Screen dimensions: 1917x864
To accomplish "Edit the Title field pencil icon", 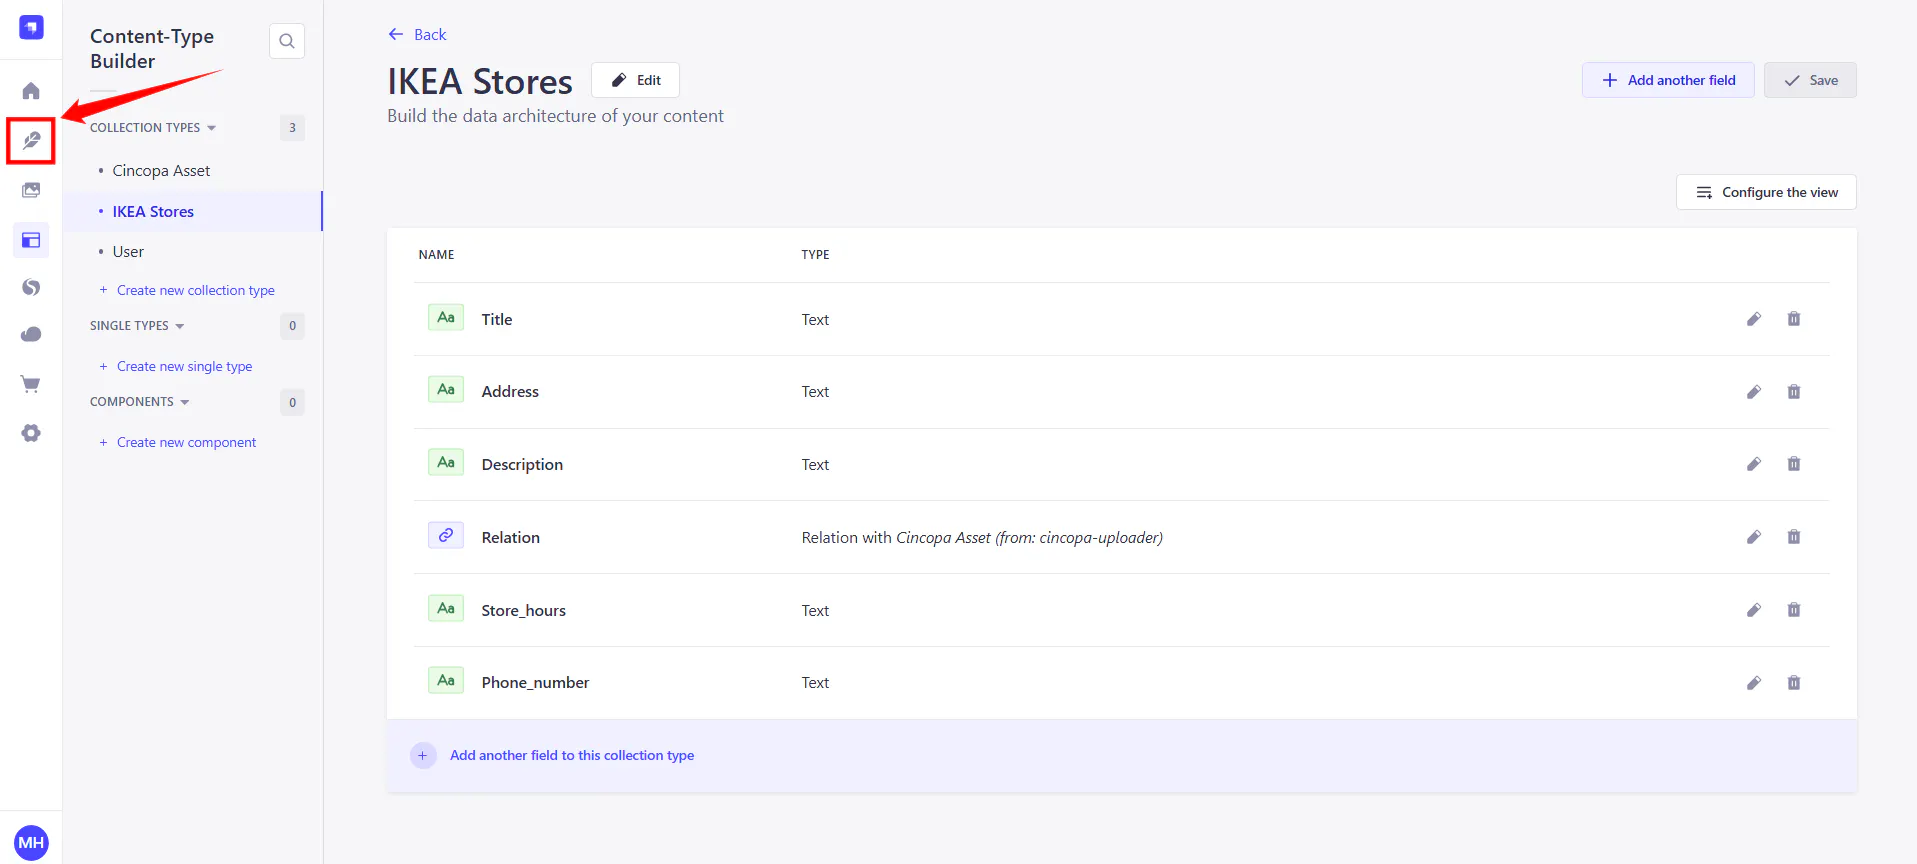I will pos(1754,319).
